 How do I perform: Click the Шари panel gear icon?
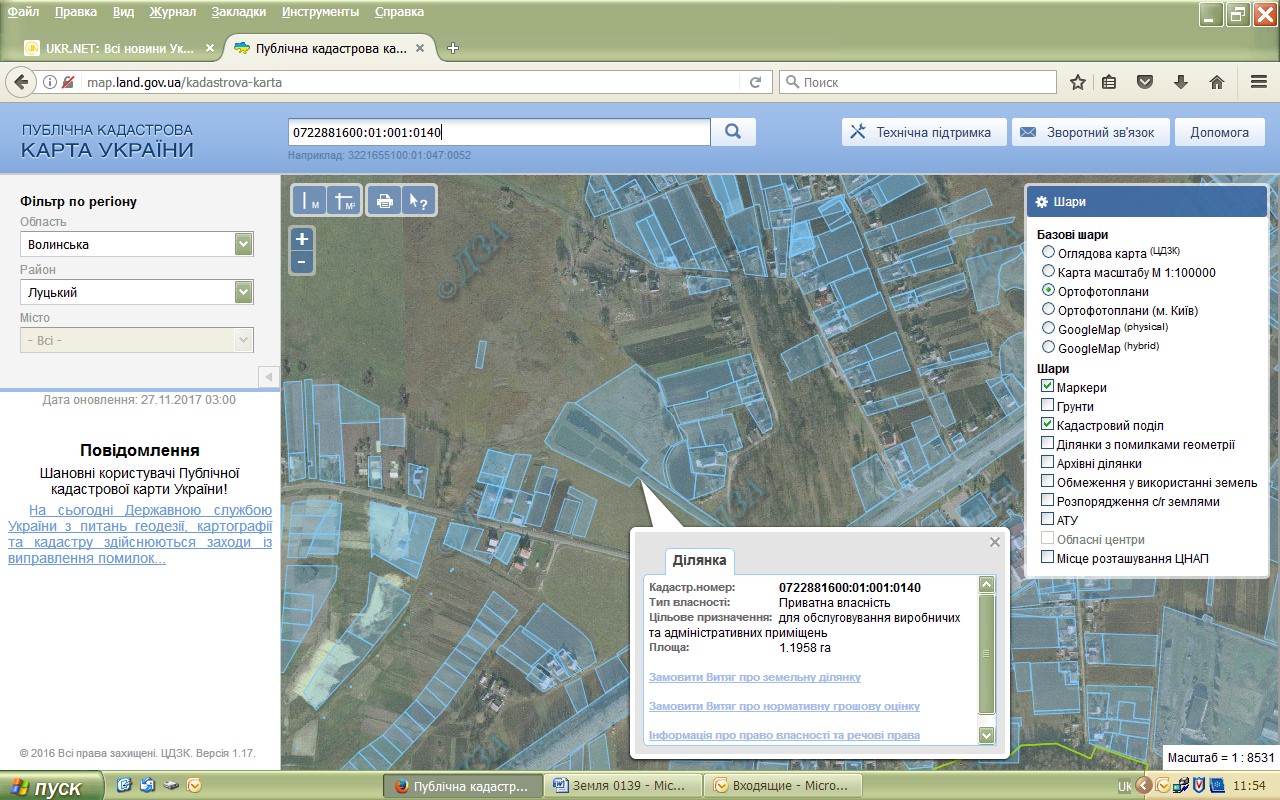click(1041, 202)
